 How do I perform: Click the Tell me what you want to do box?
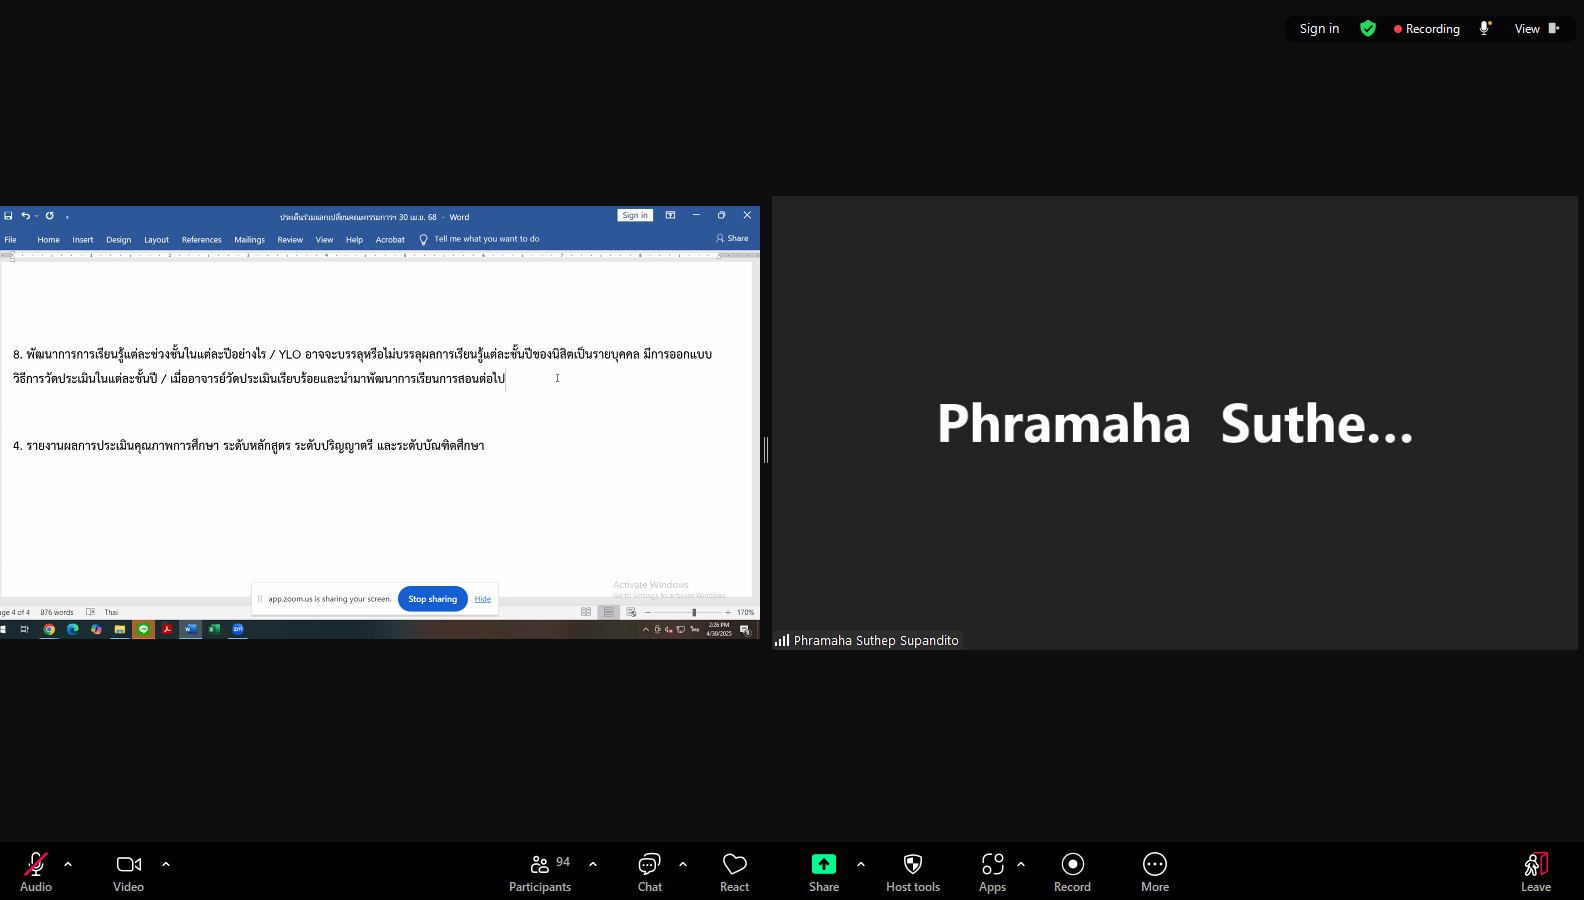point(480,239)
